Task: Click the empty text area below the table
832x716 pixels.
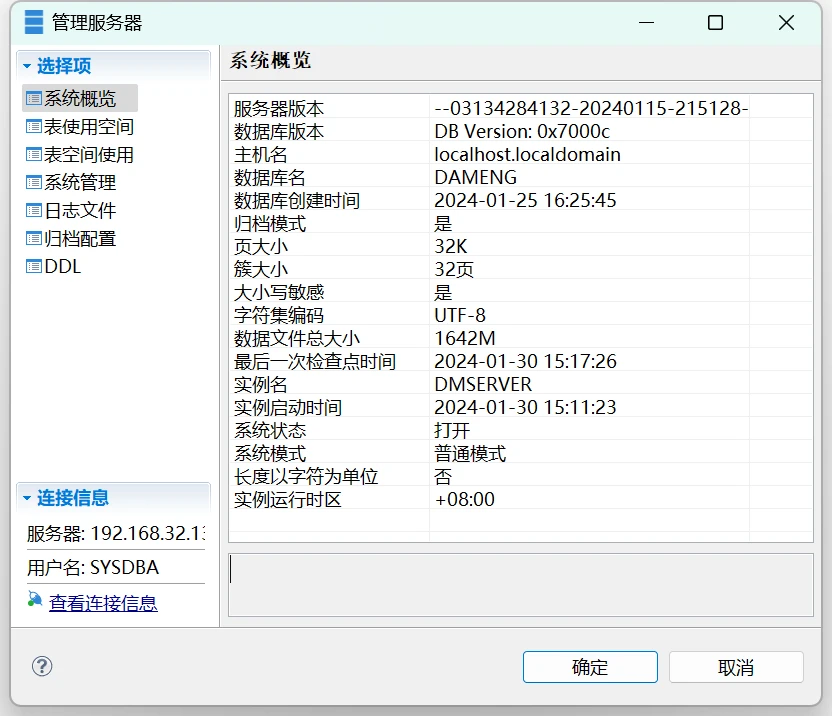Action: tap(520, 583)
